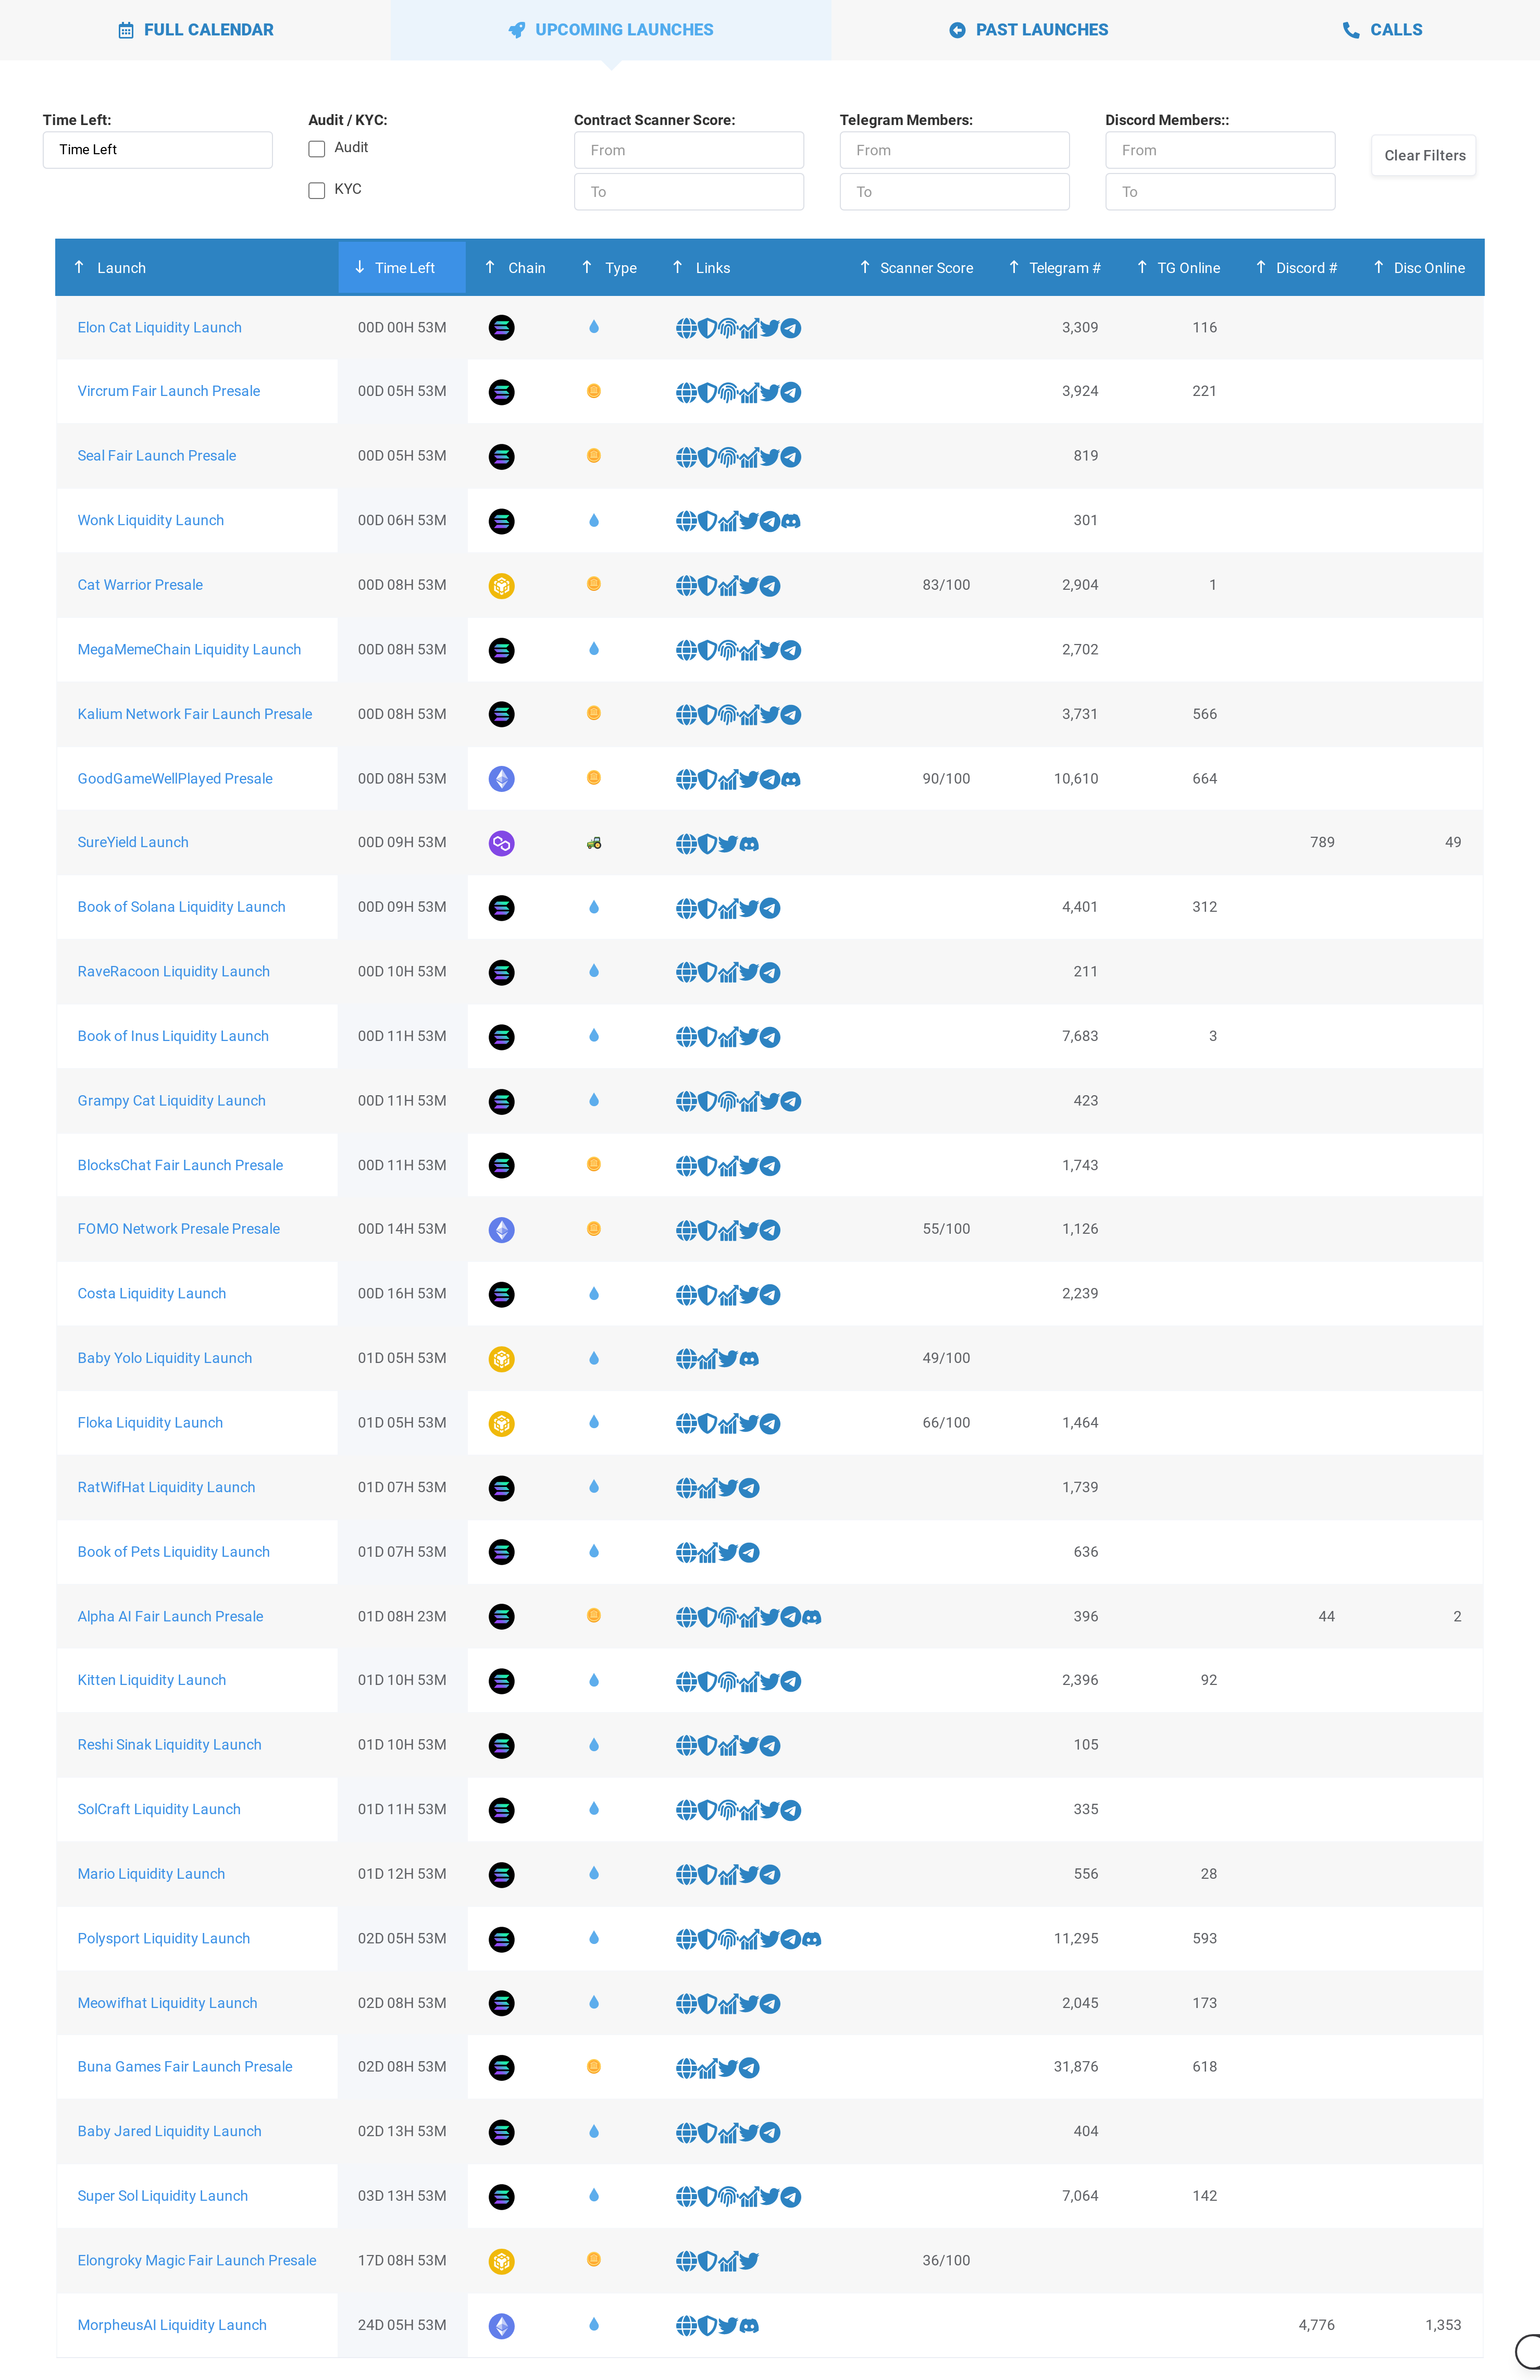Switch to Past Launches tab

tap(1029, 30)
